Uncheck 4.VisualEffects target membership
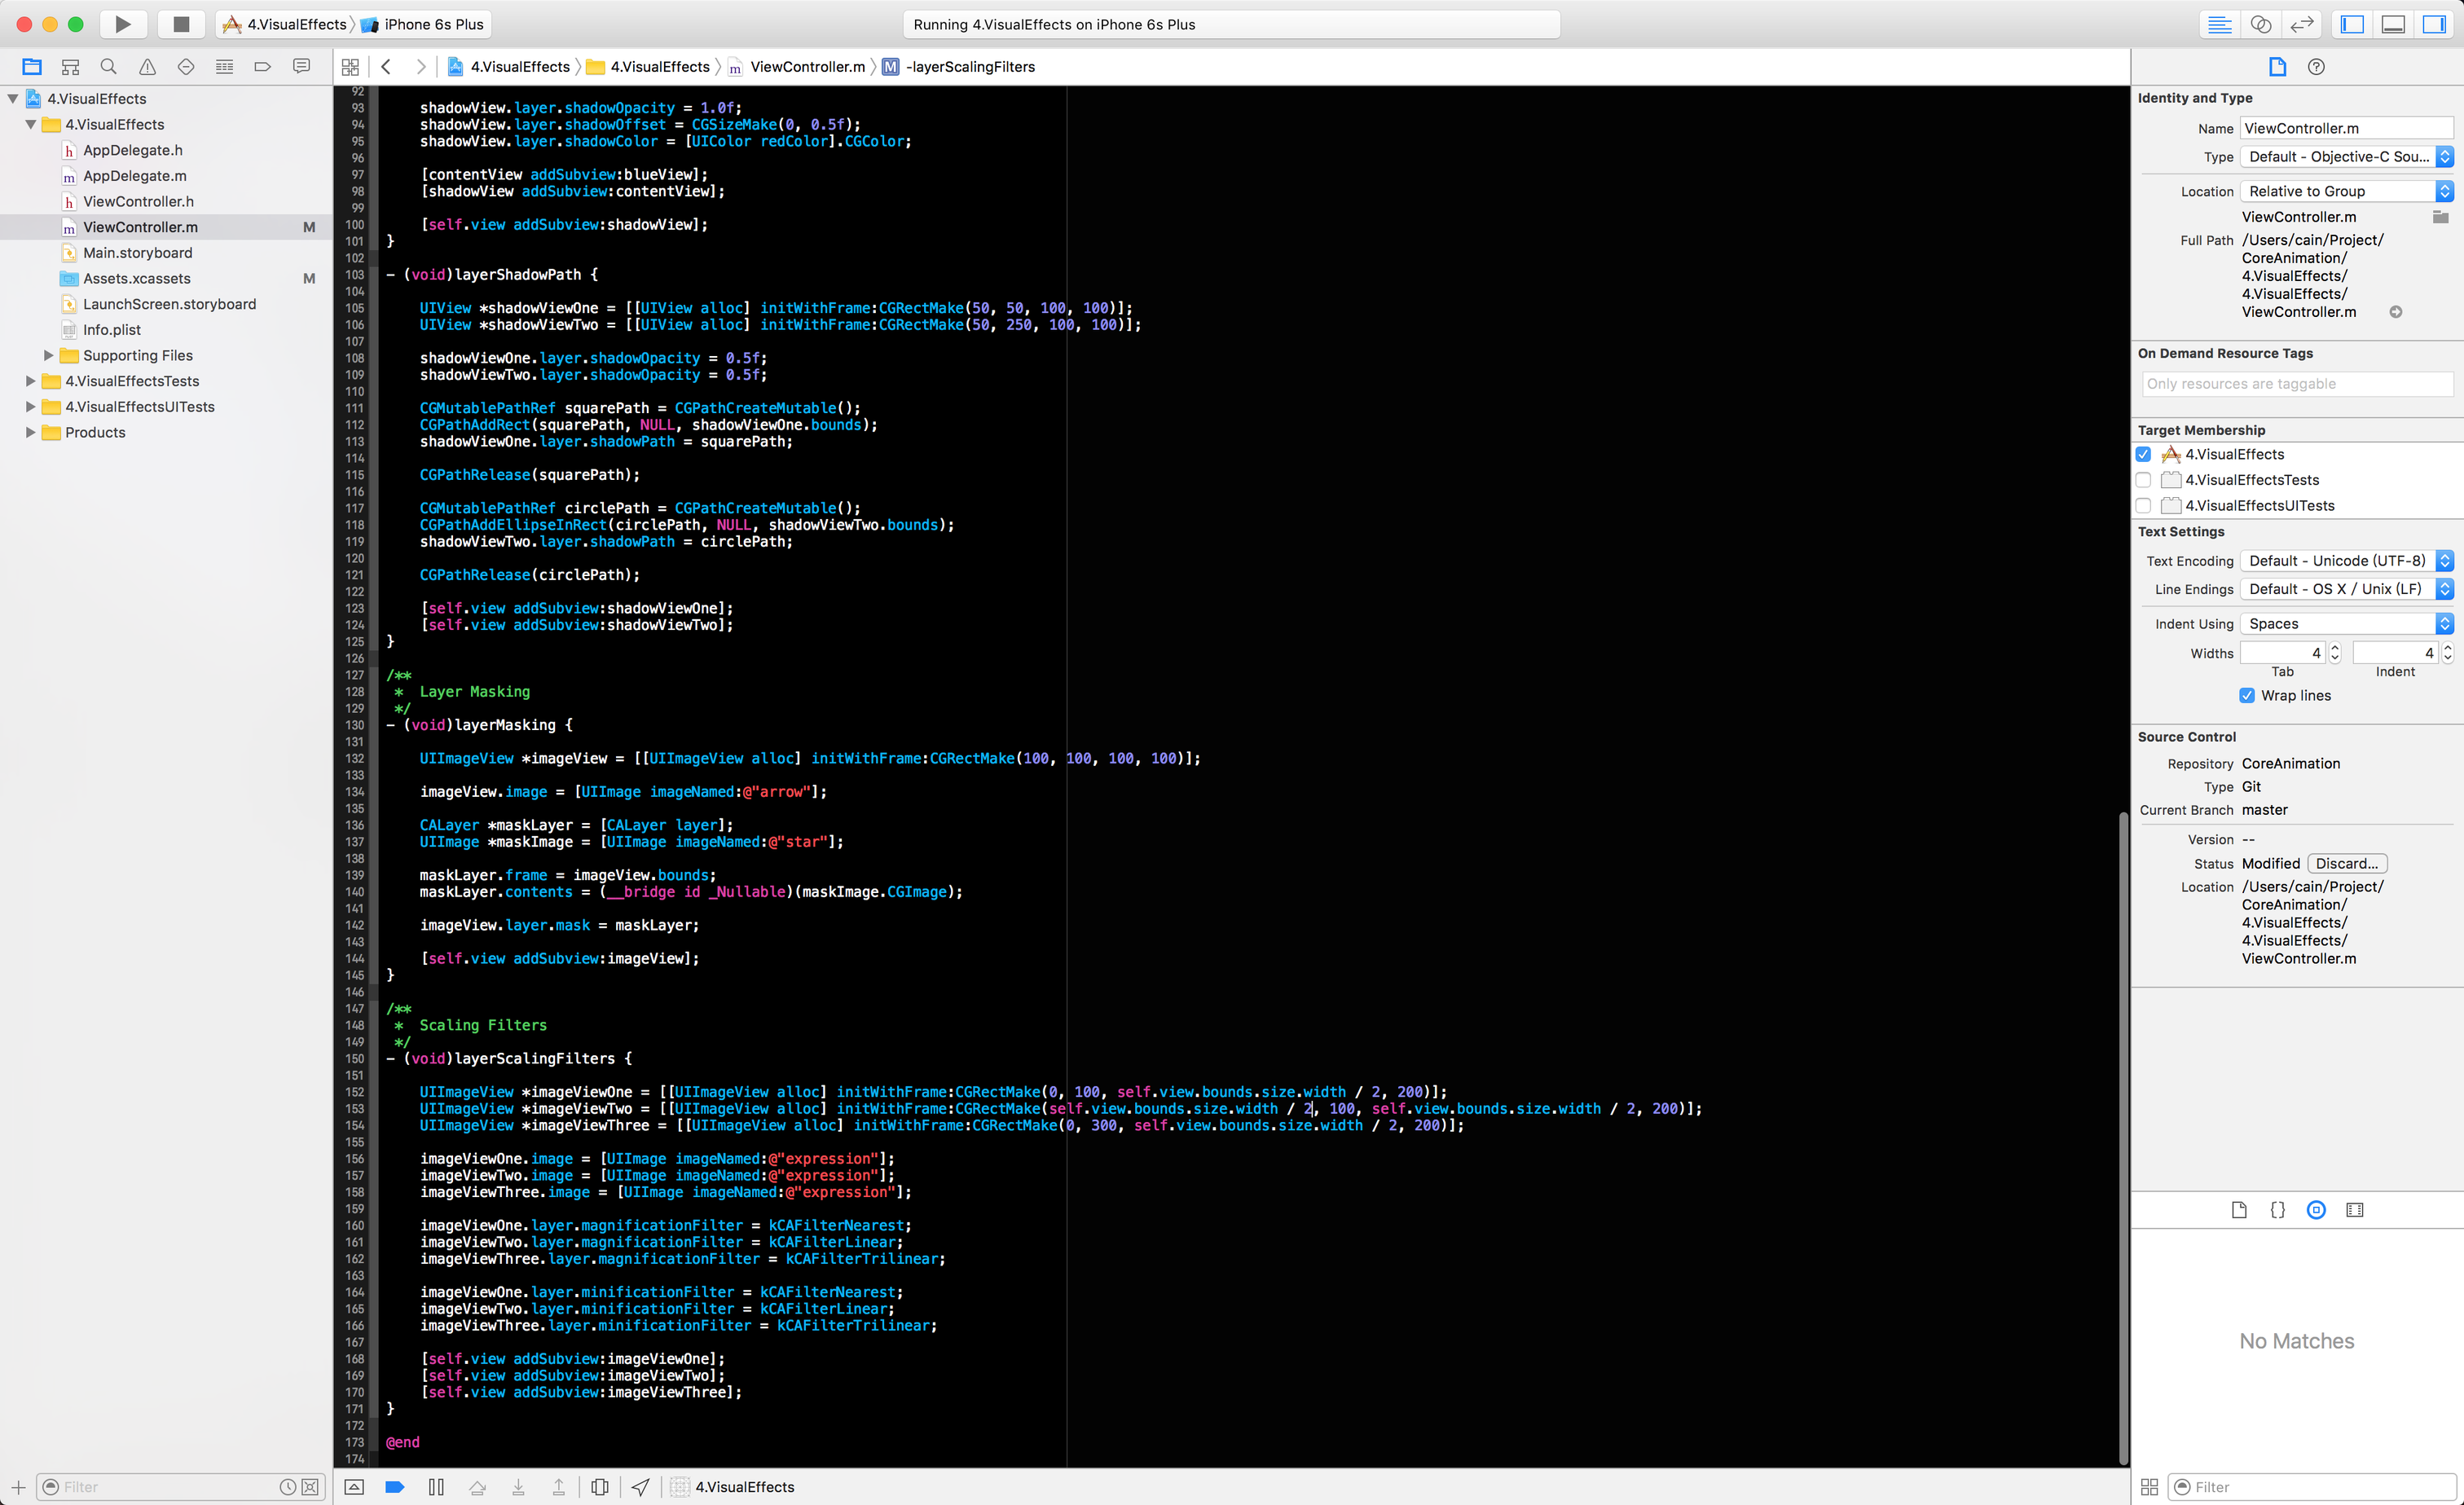Viewport: 2464px width, 1505px height. point(2143,454)
